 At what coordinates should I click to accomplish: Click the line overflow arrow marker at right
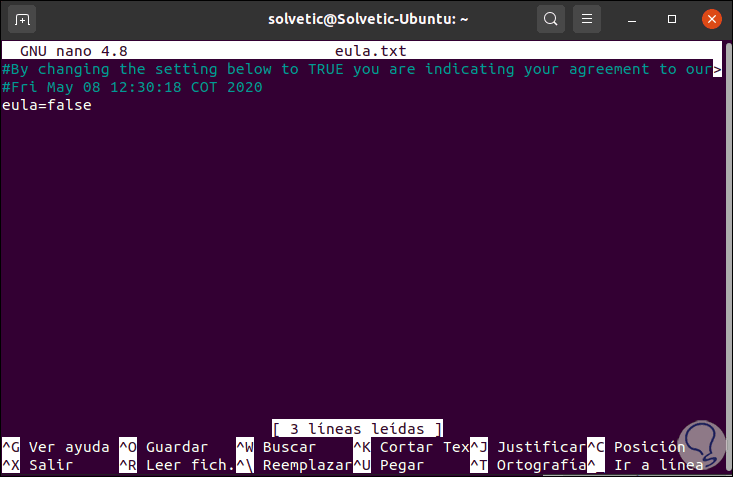point(717,69)
